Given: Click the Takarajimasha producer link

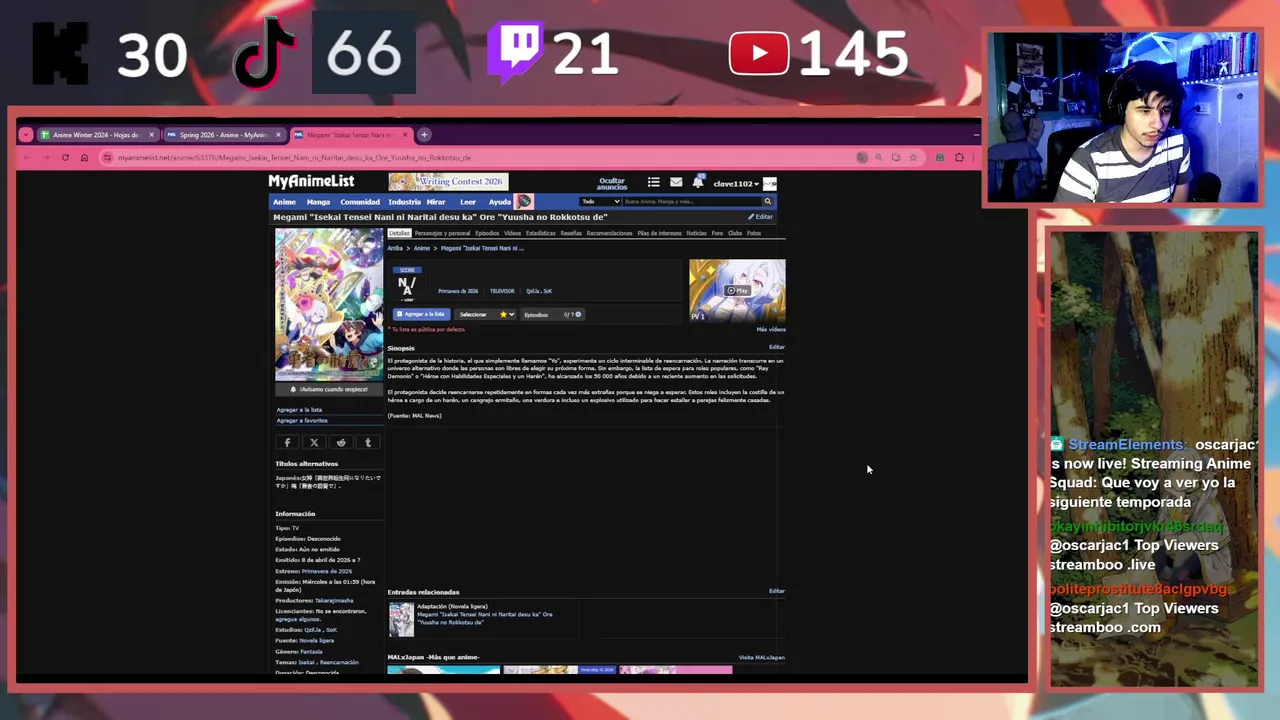Looking at the screenshot, I should [334, 601].
